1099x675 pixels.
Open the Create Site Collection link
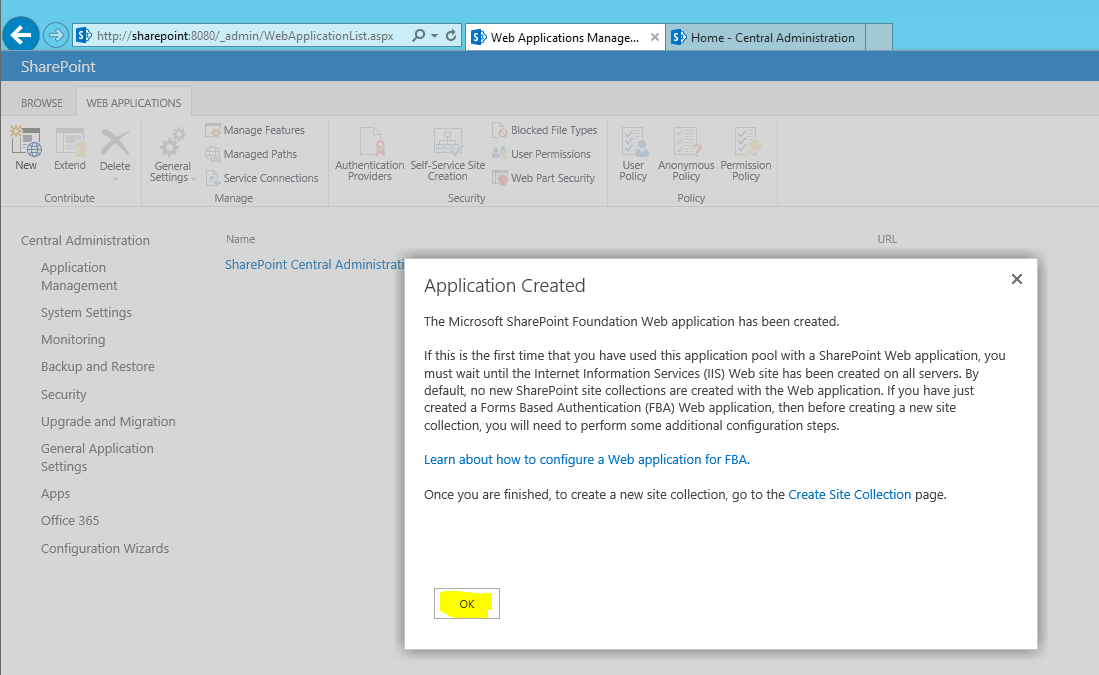(x=849, y=495)
